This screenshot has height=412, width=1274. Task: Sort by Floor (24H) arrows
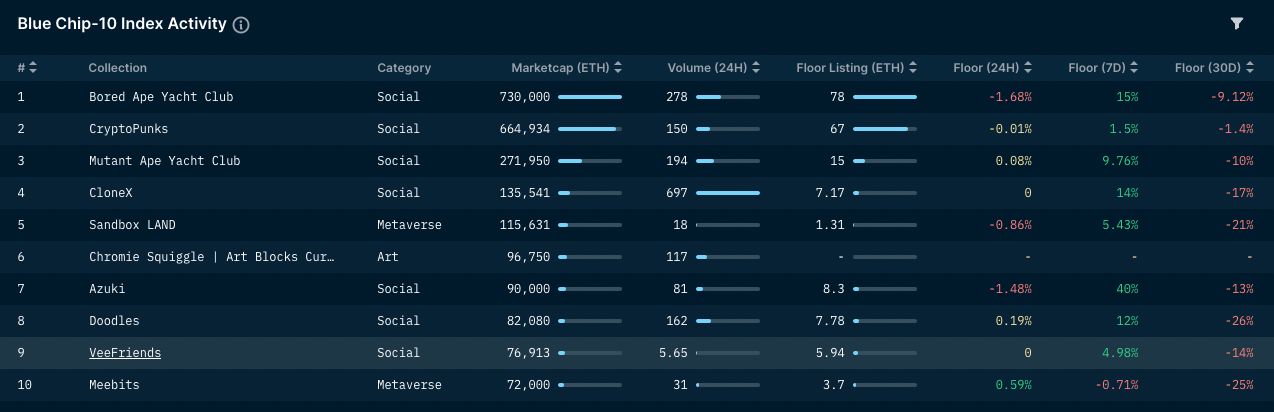pos(1028,68)
